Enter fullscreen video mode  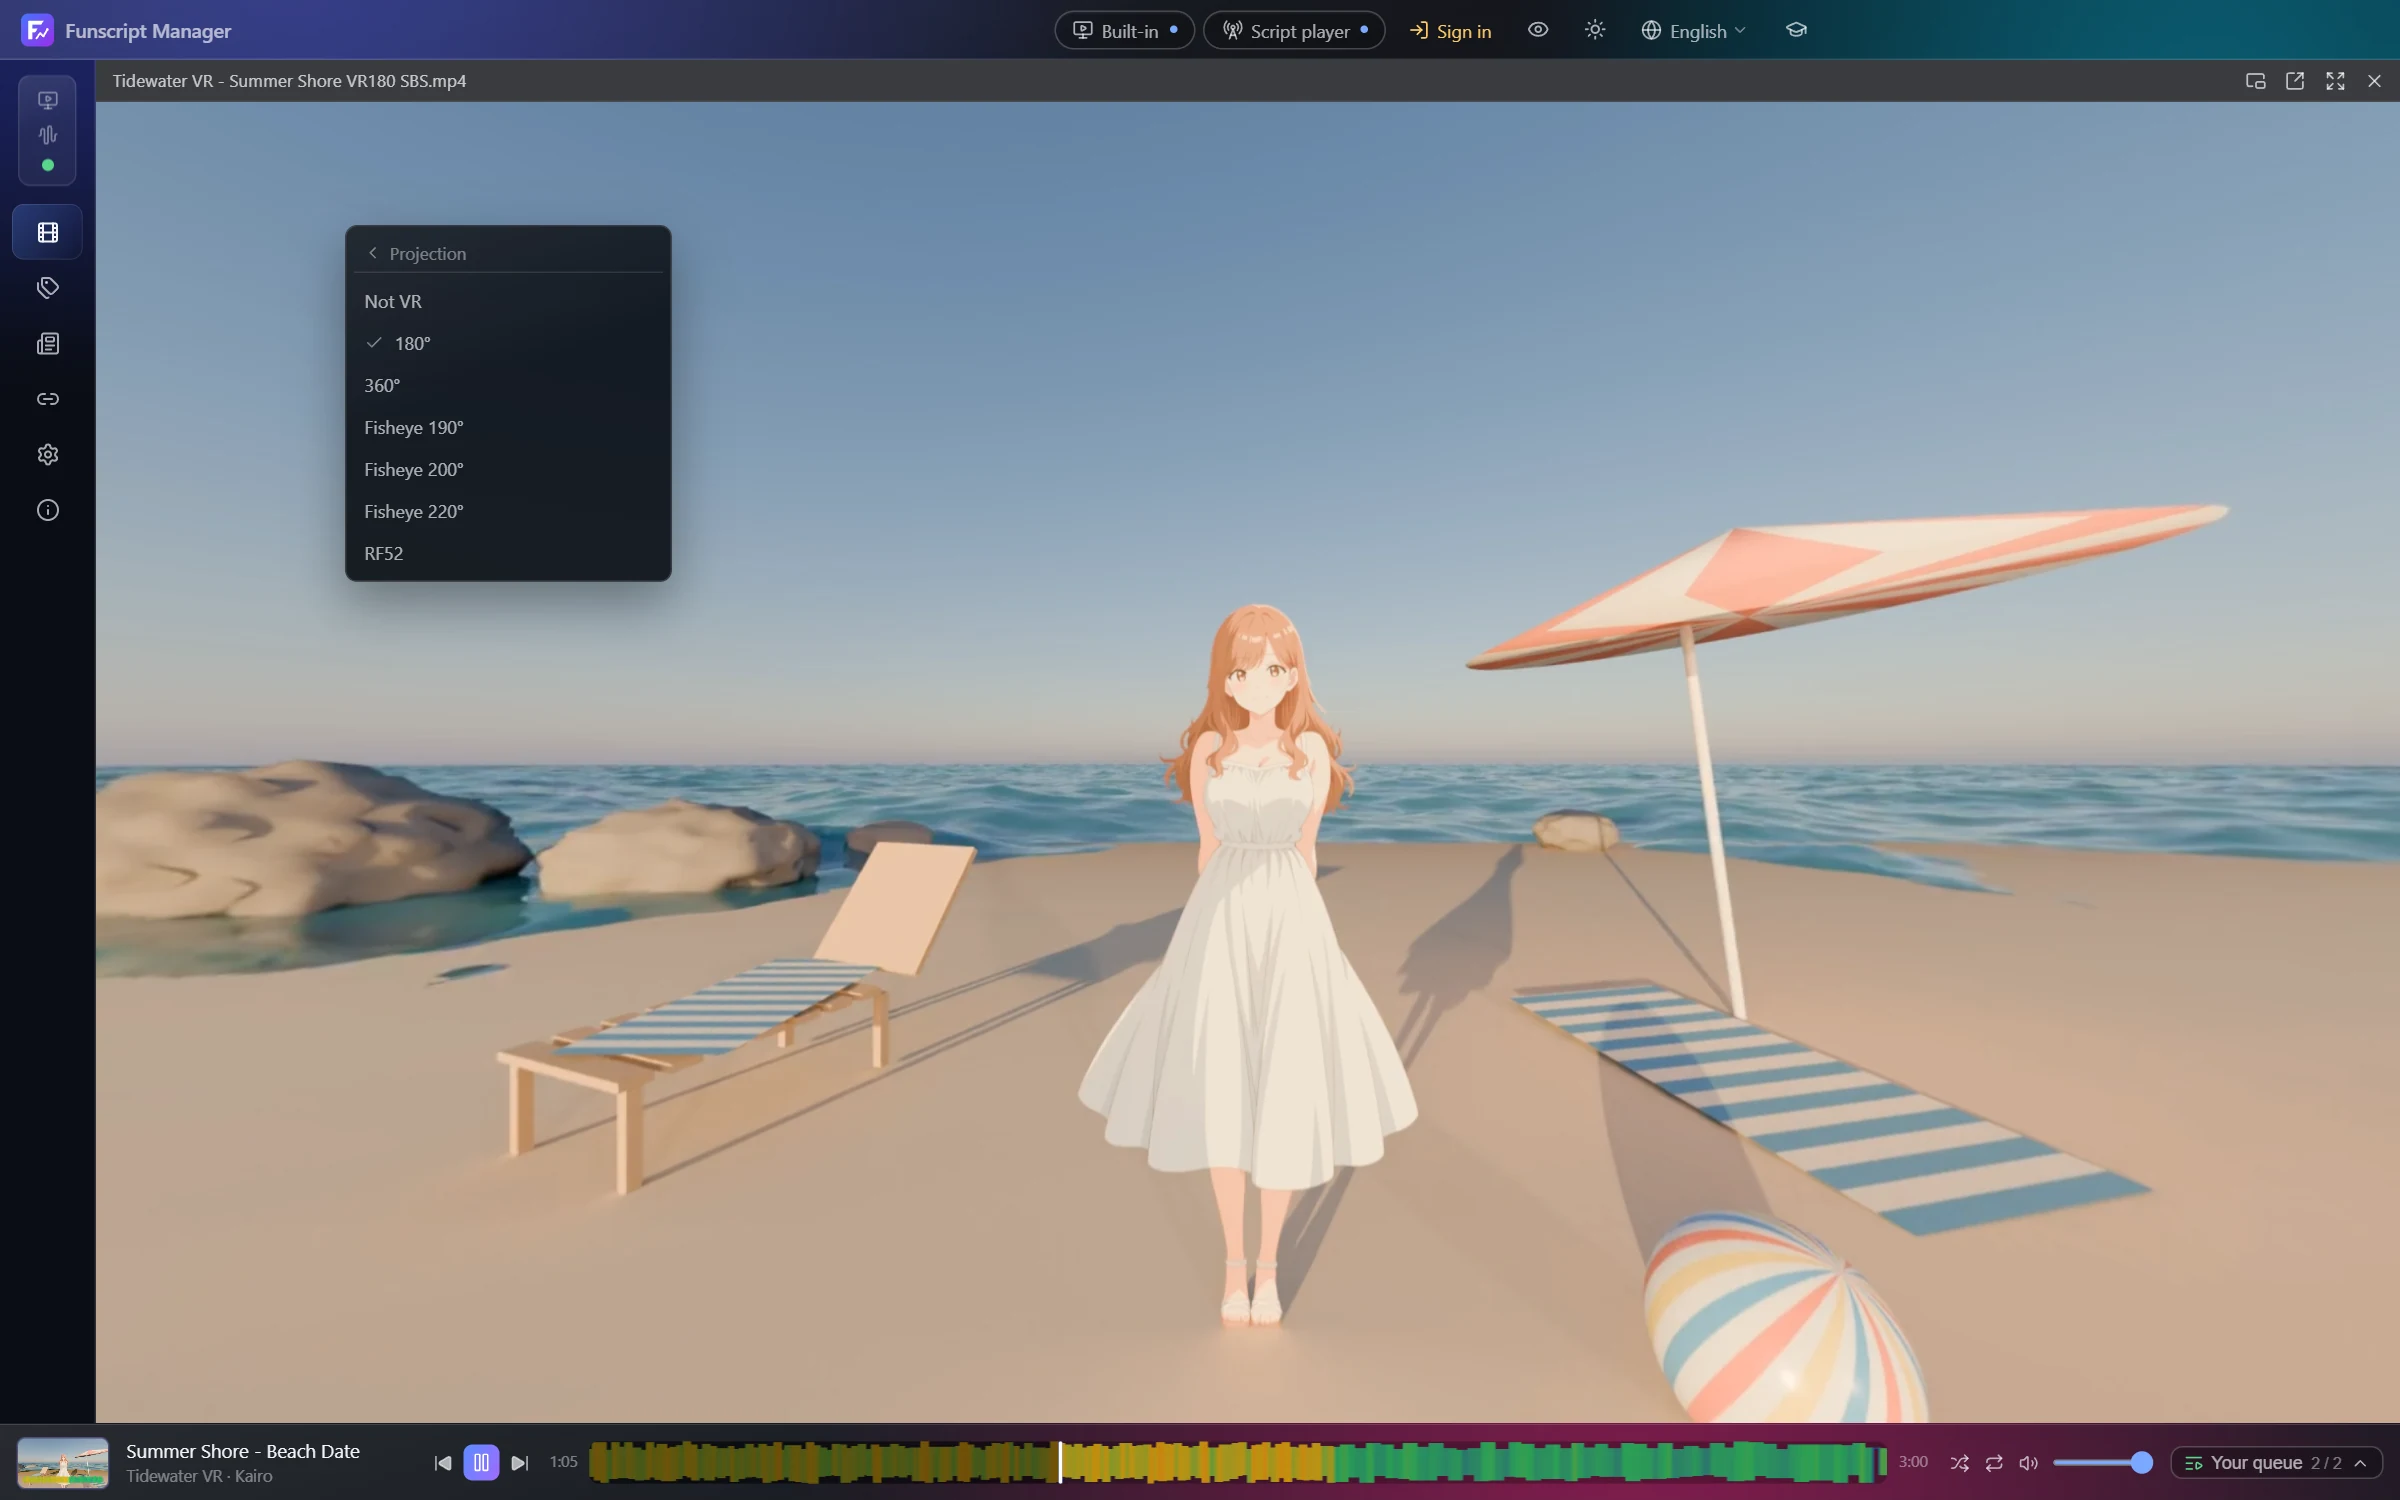pos(2335,81)
